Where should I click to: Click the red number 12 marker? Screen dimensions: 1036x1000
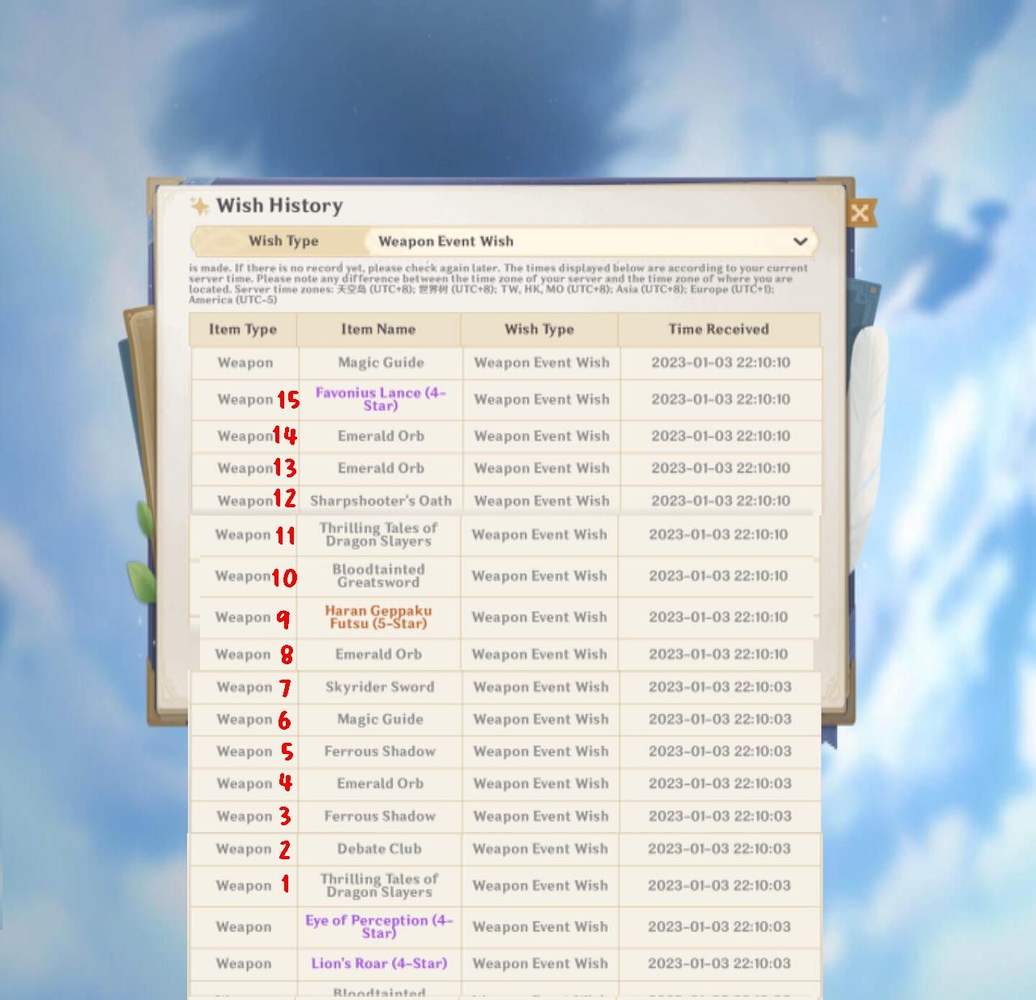point(285,499)
